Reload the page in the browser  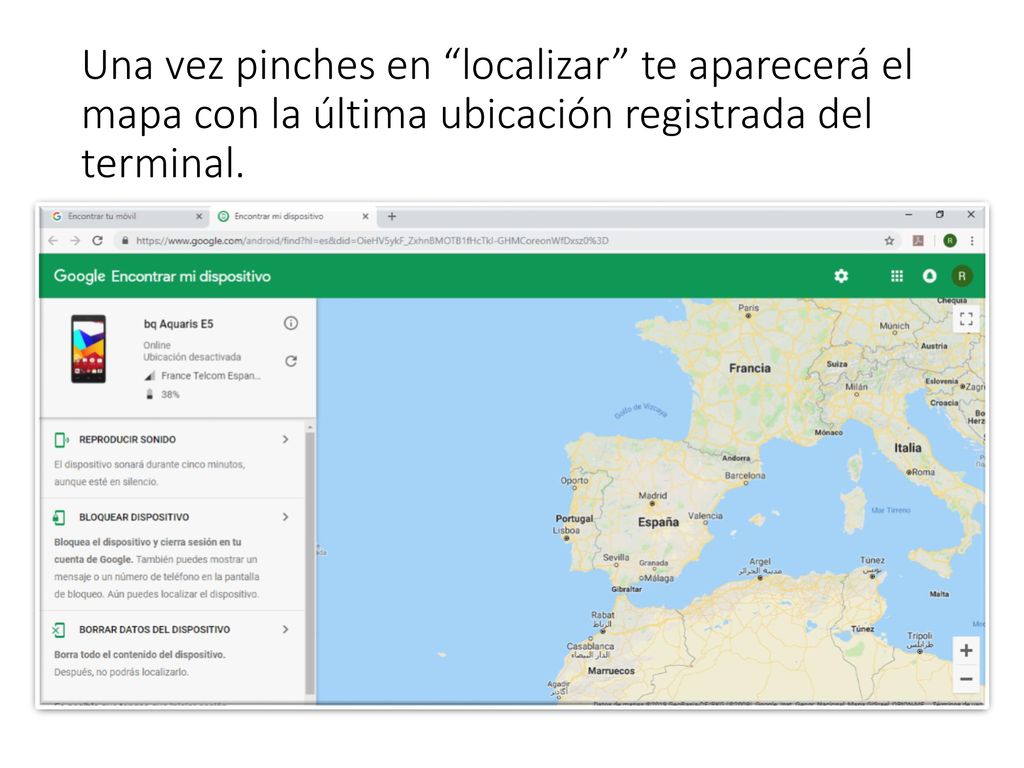tap(97, 240)
